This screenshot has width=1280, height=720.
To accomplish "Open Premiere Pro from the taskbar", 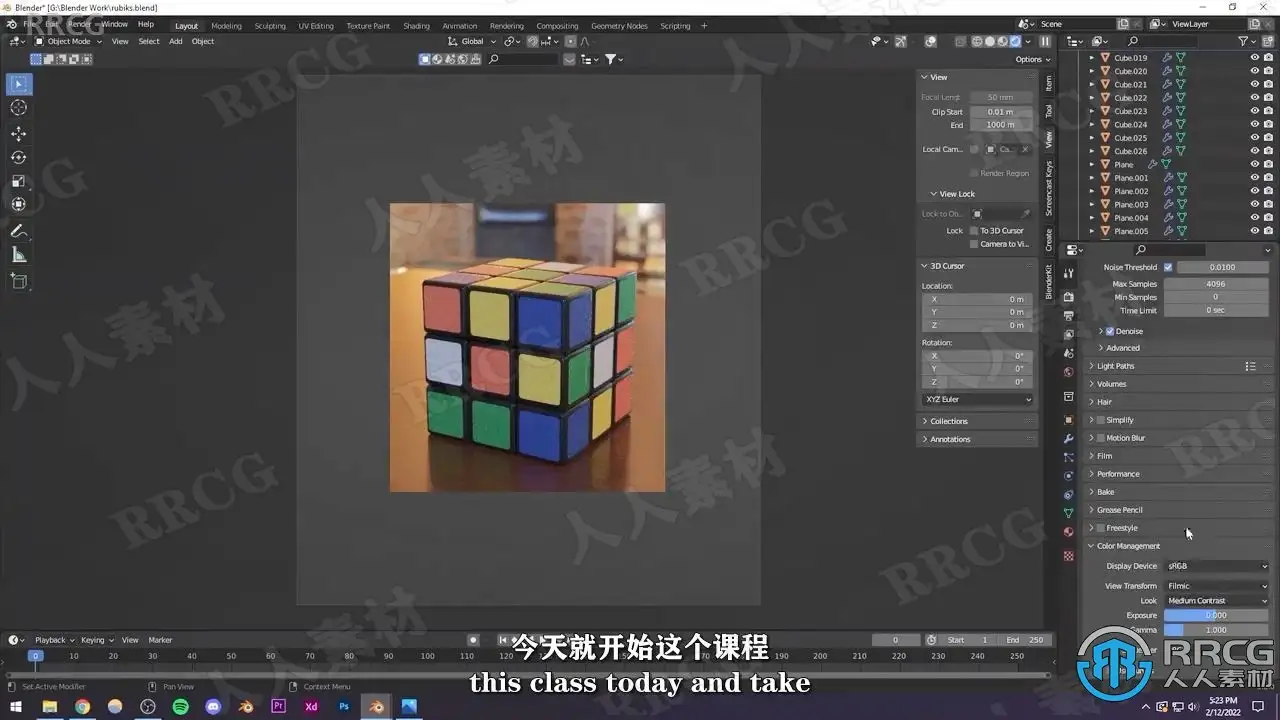I will coord(279,706).
